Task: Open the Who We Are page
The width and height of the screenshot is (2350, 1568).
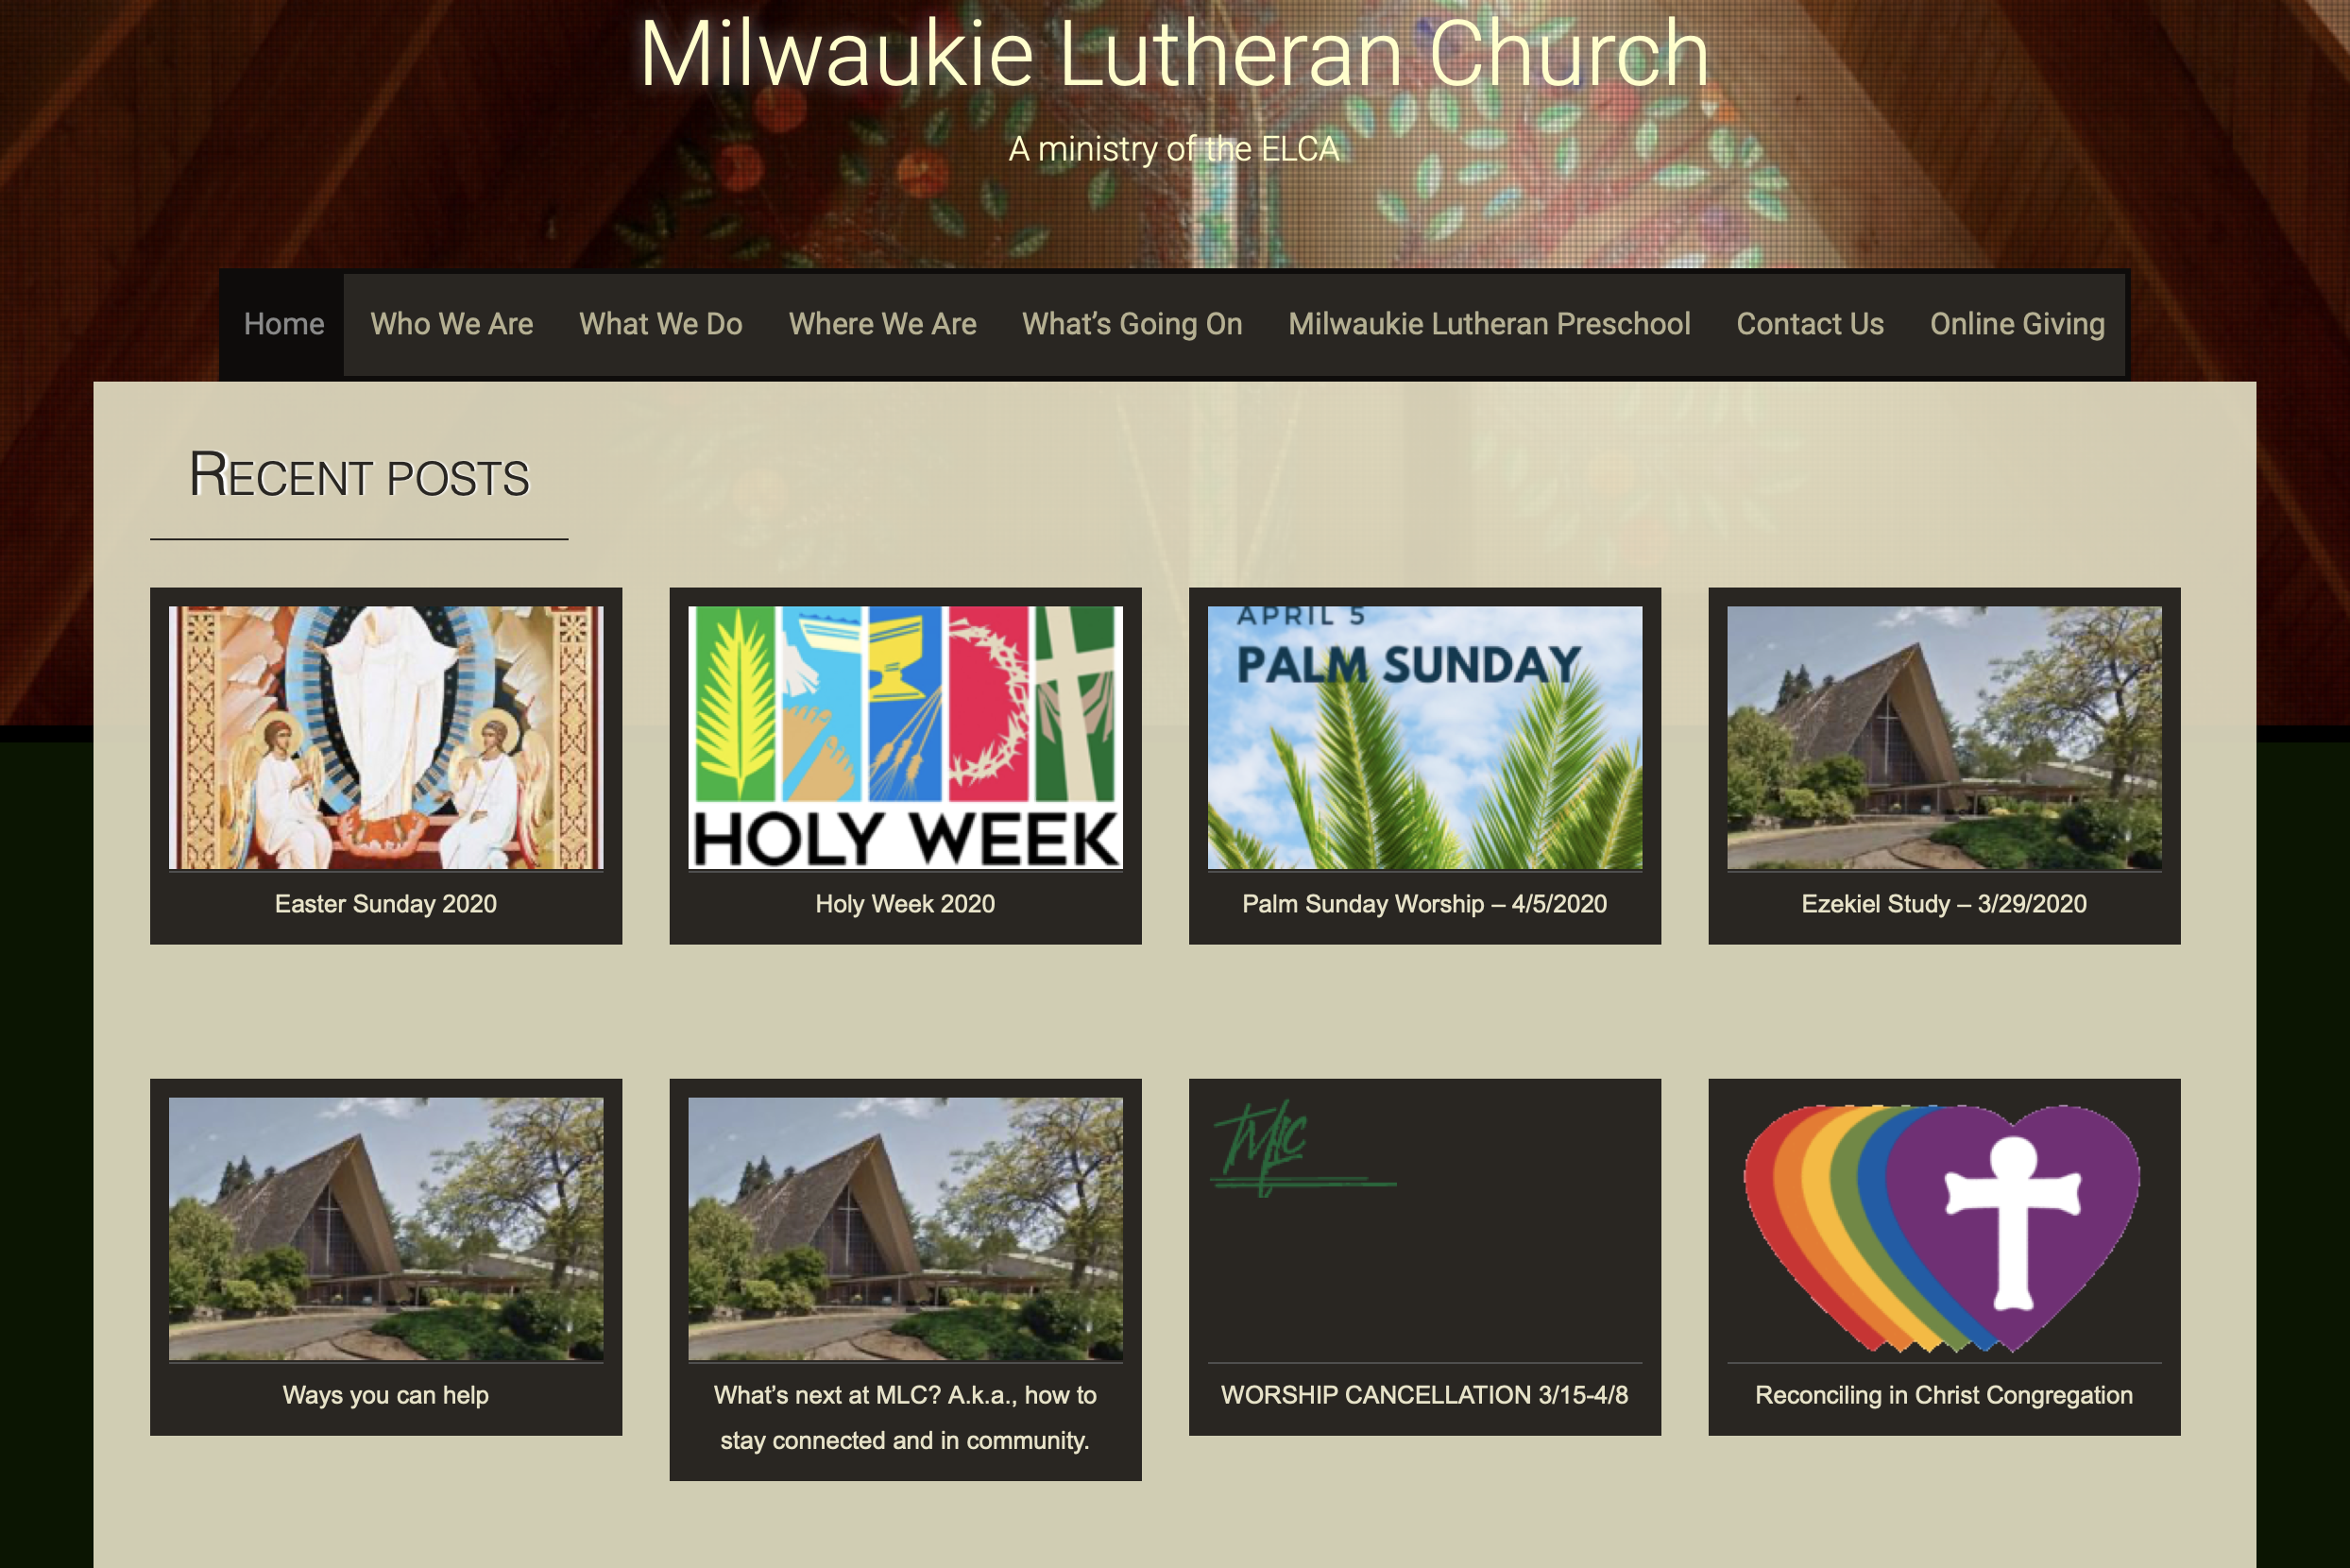Action: point(452,324)
